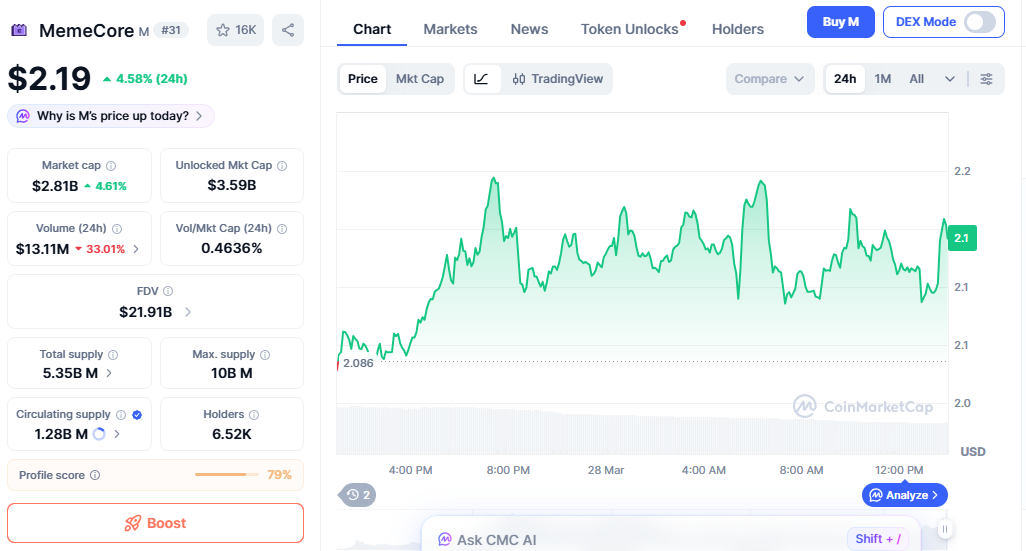Open chart settings sliders icon

[x=986, y=79]
